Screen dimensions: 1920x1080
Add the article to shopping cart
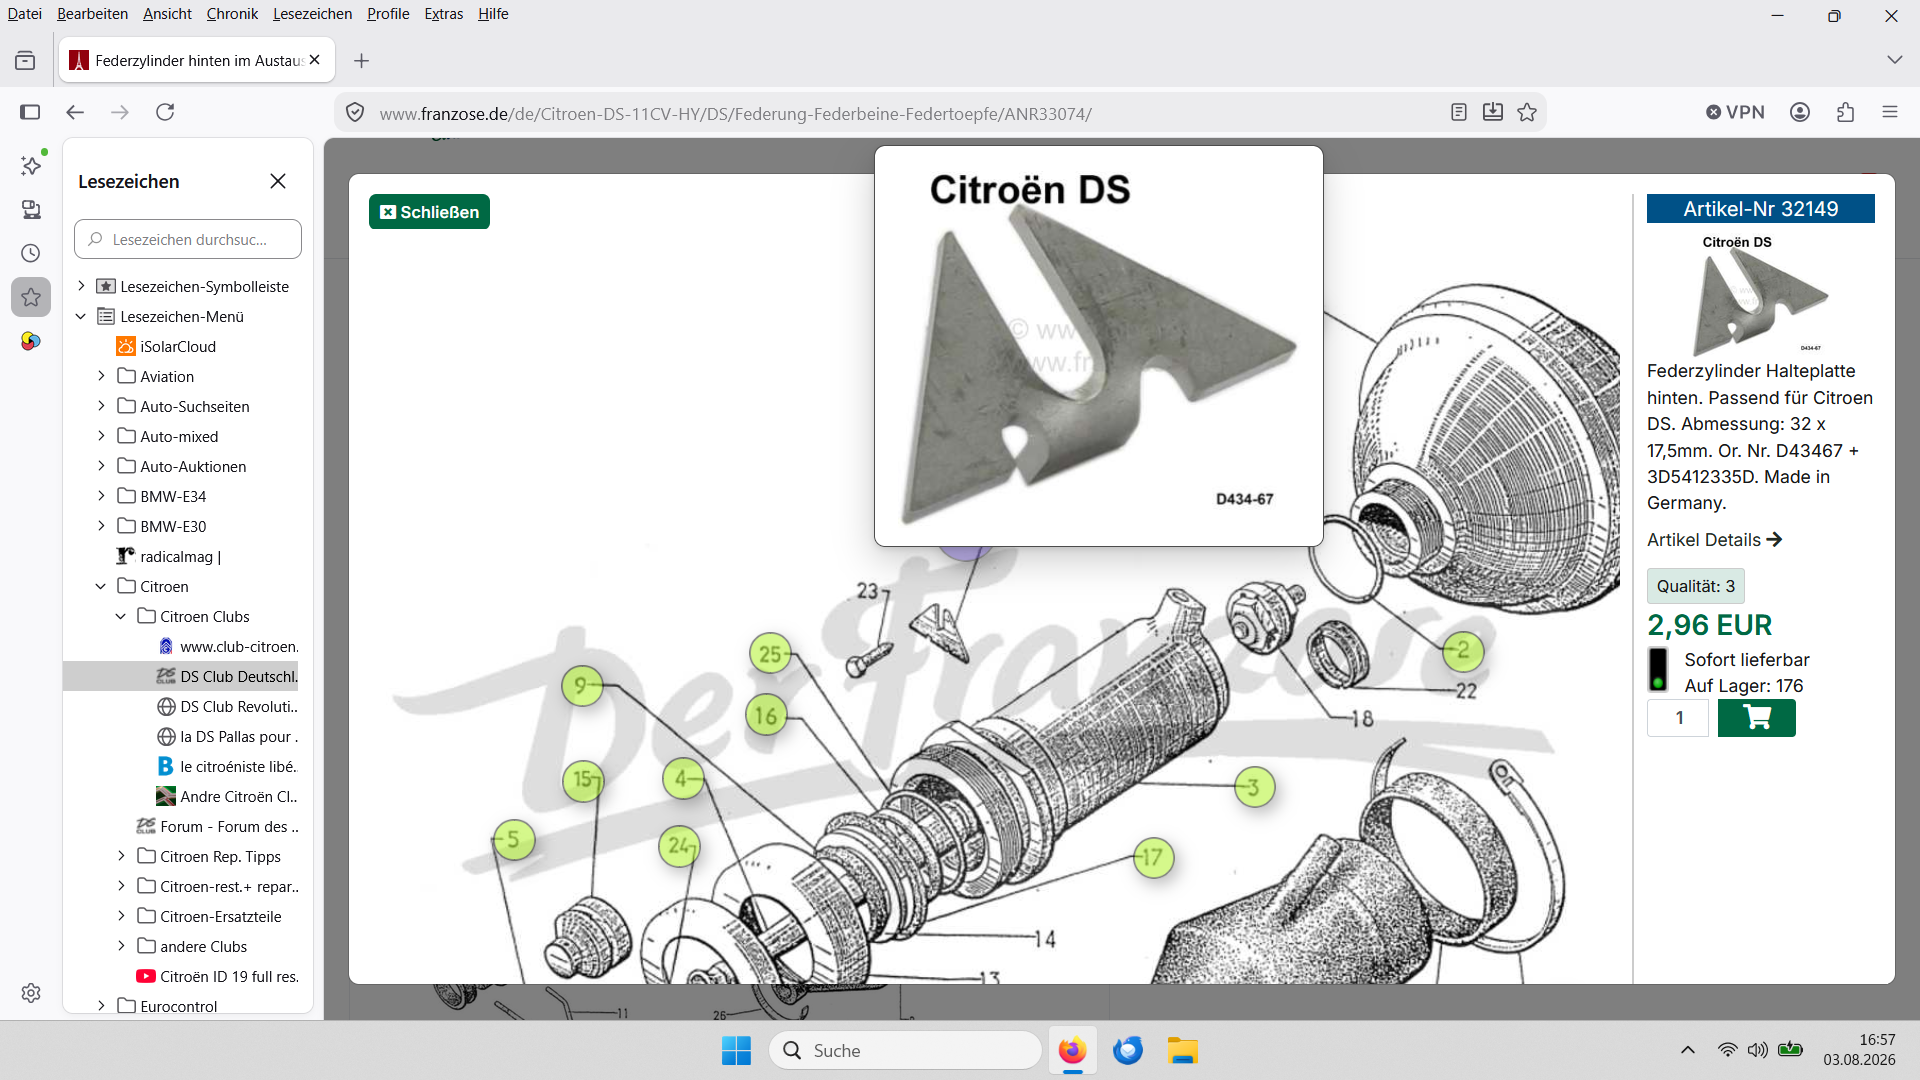pyautogui.click(x=1757, y=718)
